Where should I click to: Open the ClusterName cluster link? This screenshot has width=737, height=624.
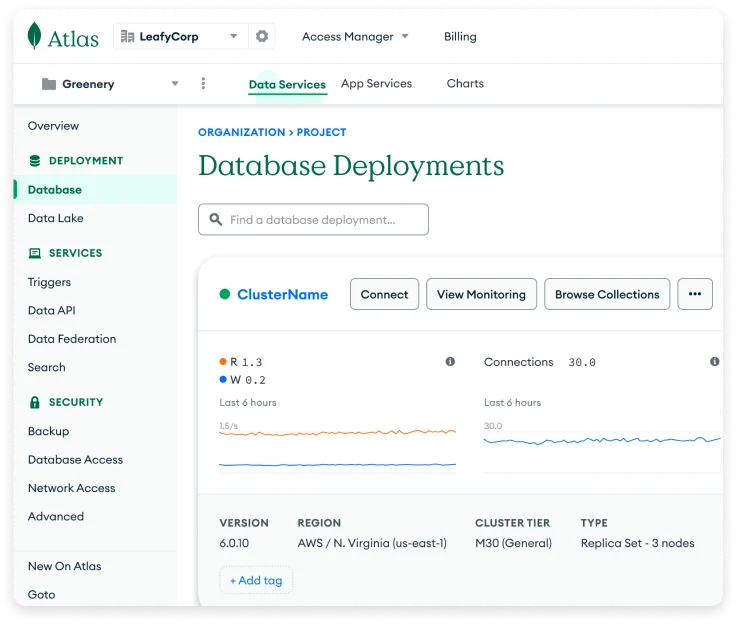coord(282,294)
